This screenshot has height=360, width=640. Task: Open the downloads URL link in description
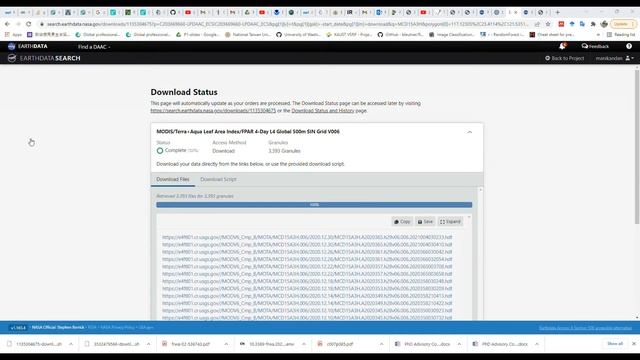213,111
